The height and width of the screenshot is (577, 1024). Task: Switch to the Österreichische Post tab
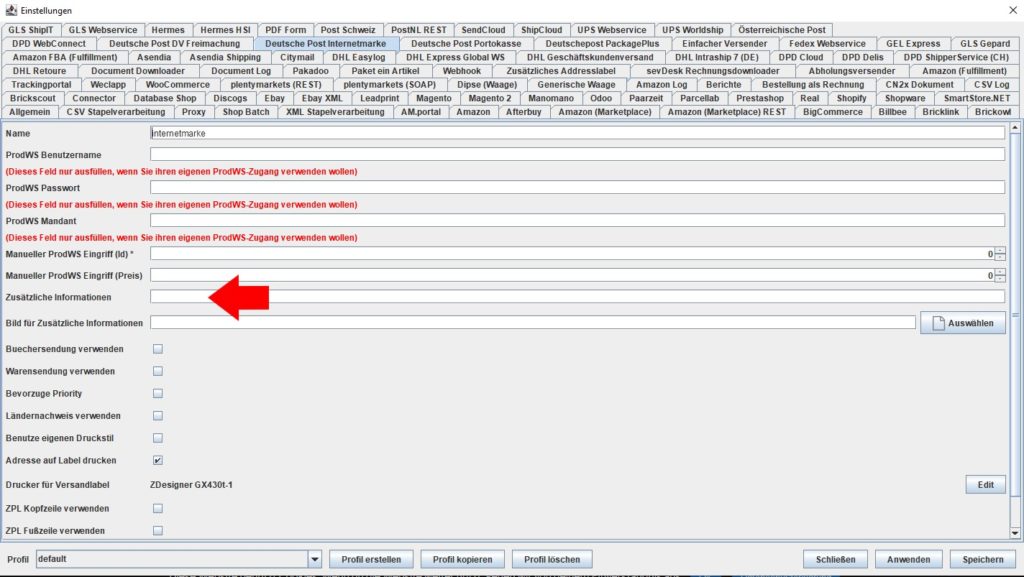point(782,30)
